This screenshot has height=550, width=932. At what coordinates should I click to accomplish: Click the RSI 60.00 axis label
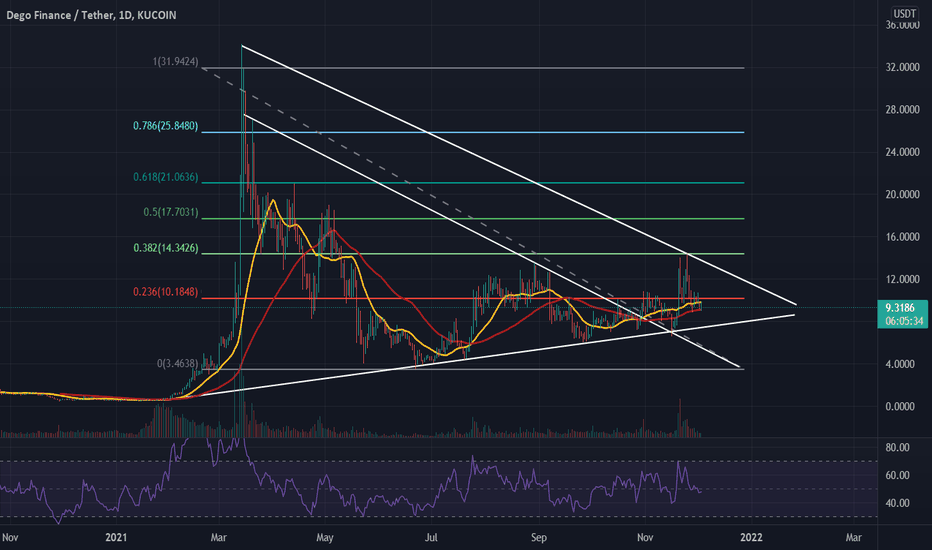coord(898,475)
